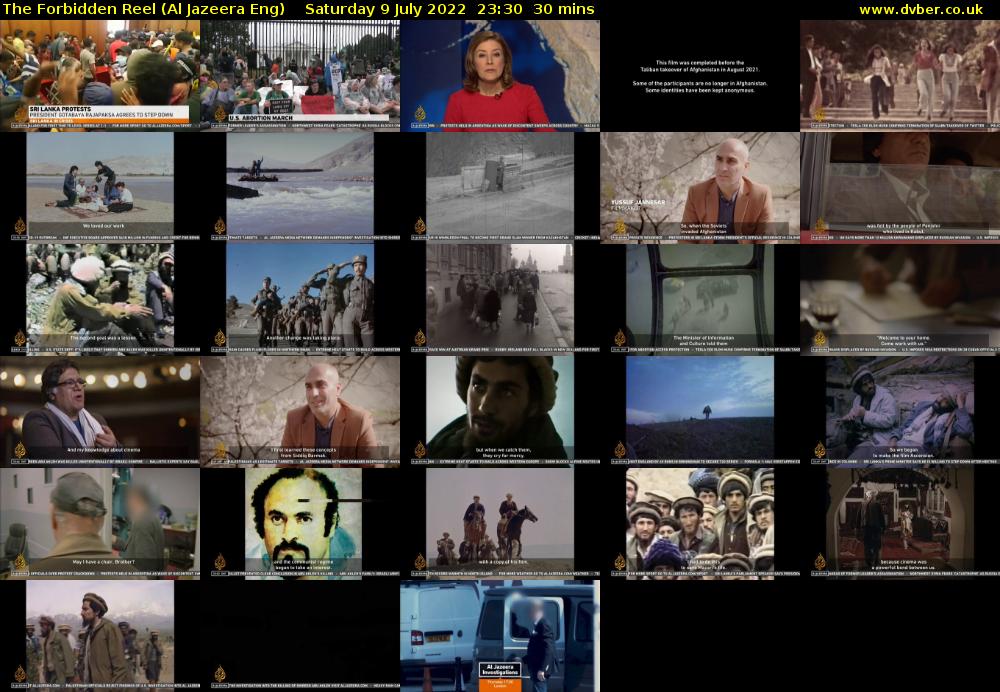Click the www.dvber.co.uk link
The image size is (1000, 692).
921,10
